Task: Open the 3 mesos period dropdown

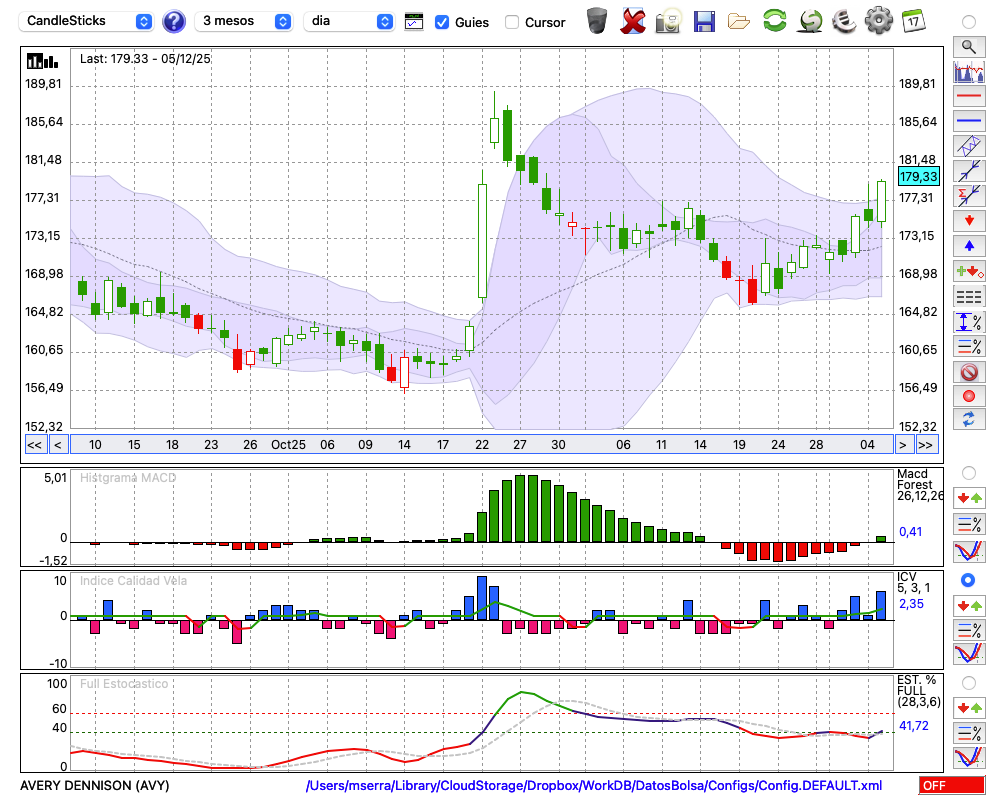Action: (244, 21)
